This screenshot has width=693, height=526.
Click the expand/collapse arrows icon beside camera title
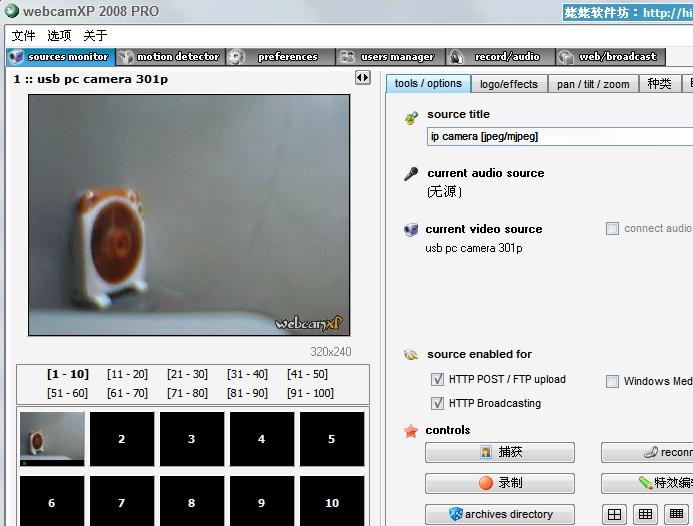point(362,78)
